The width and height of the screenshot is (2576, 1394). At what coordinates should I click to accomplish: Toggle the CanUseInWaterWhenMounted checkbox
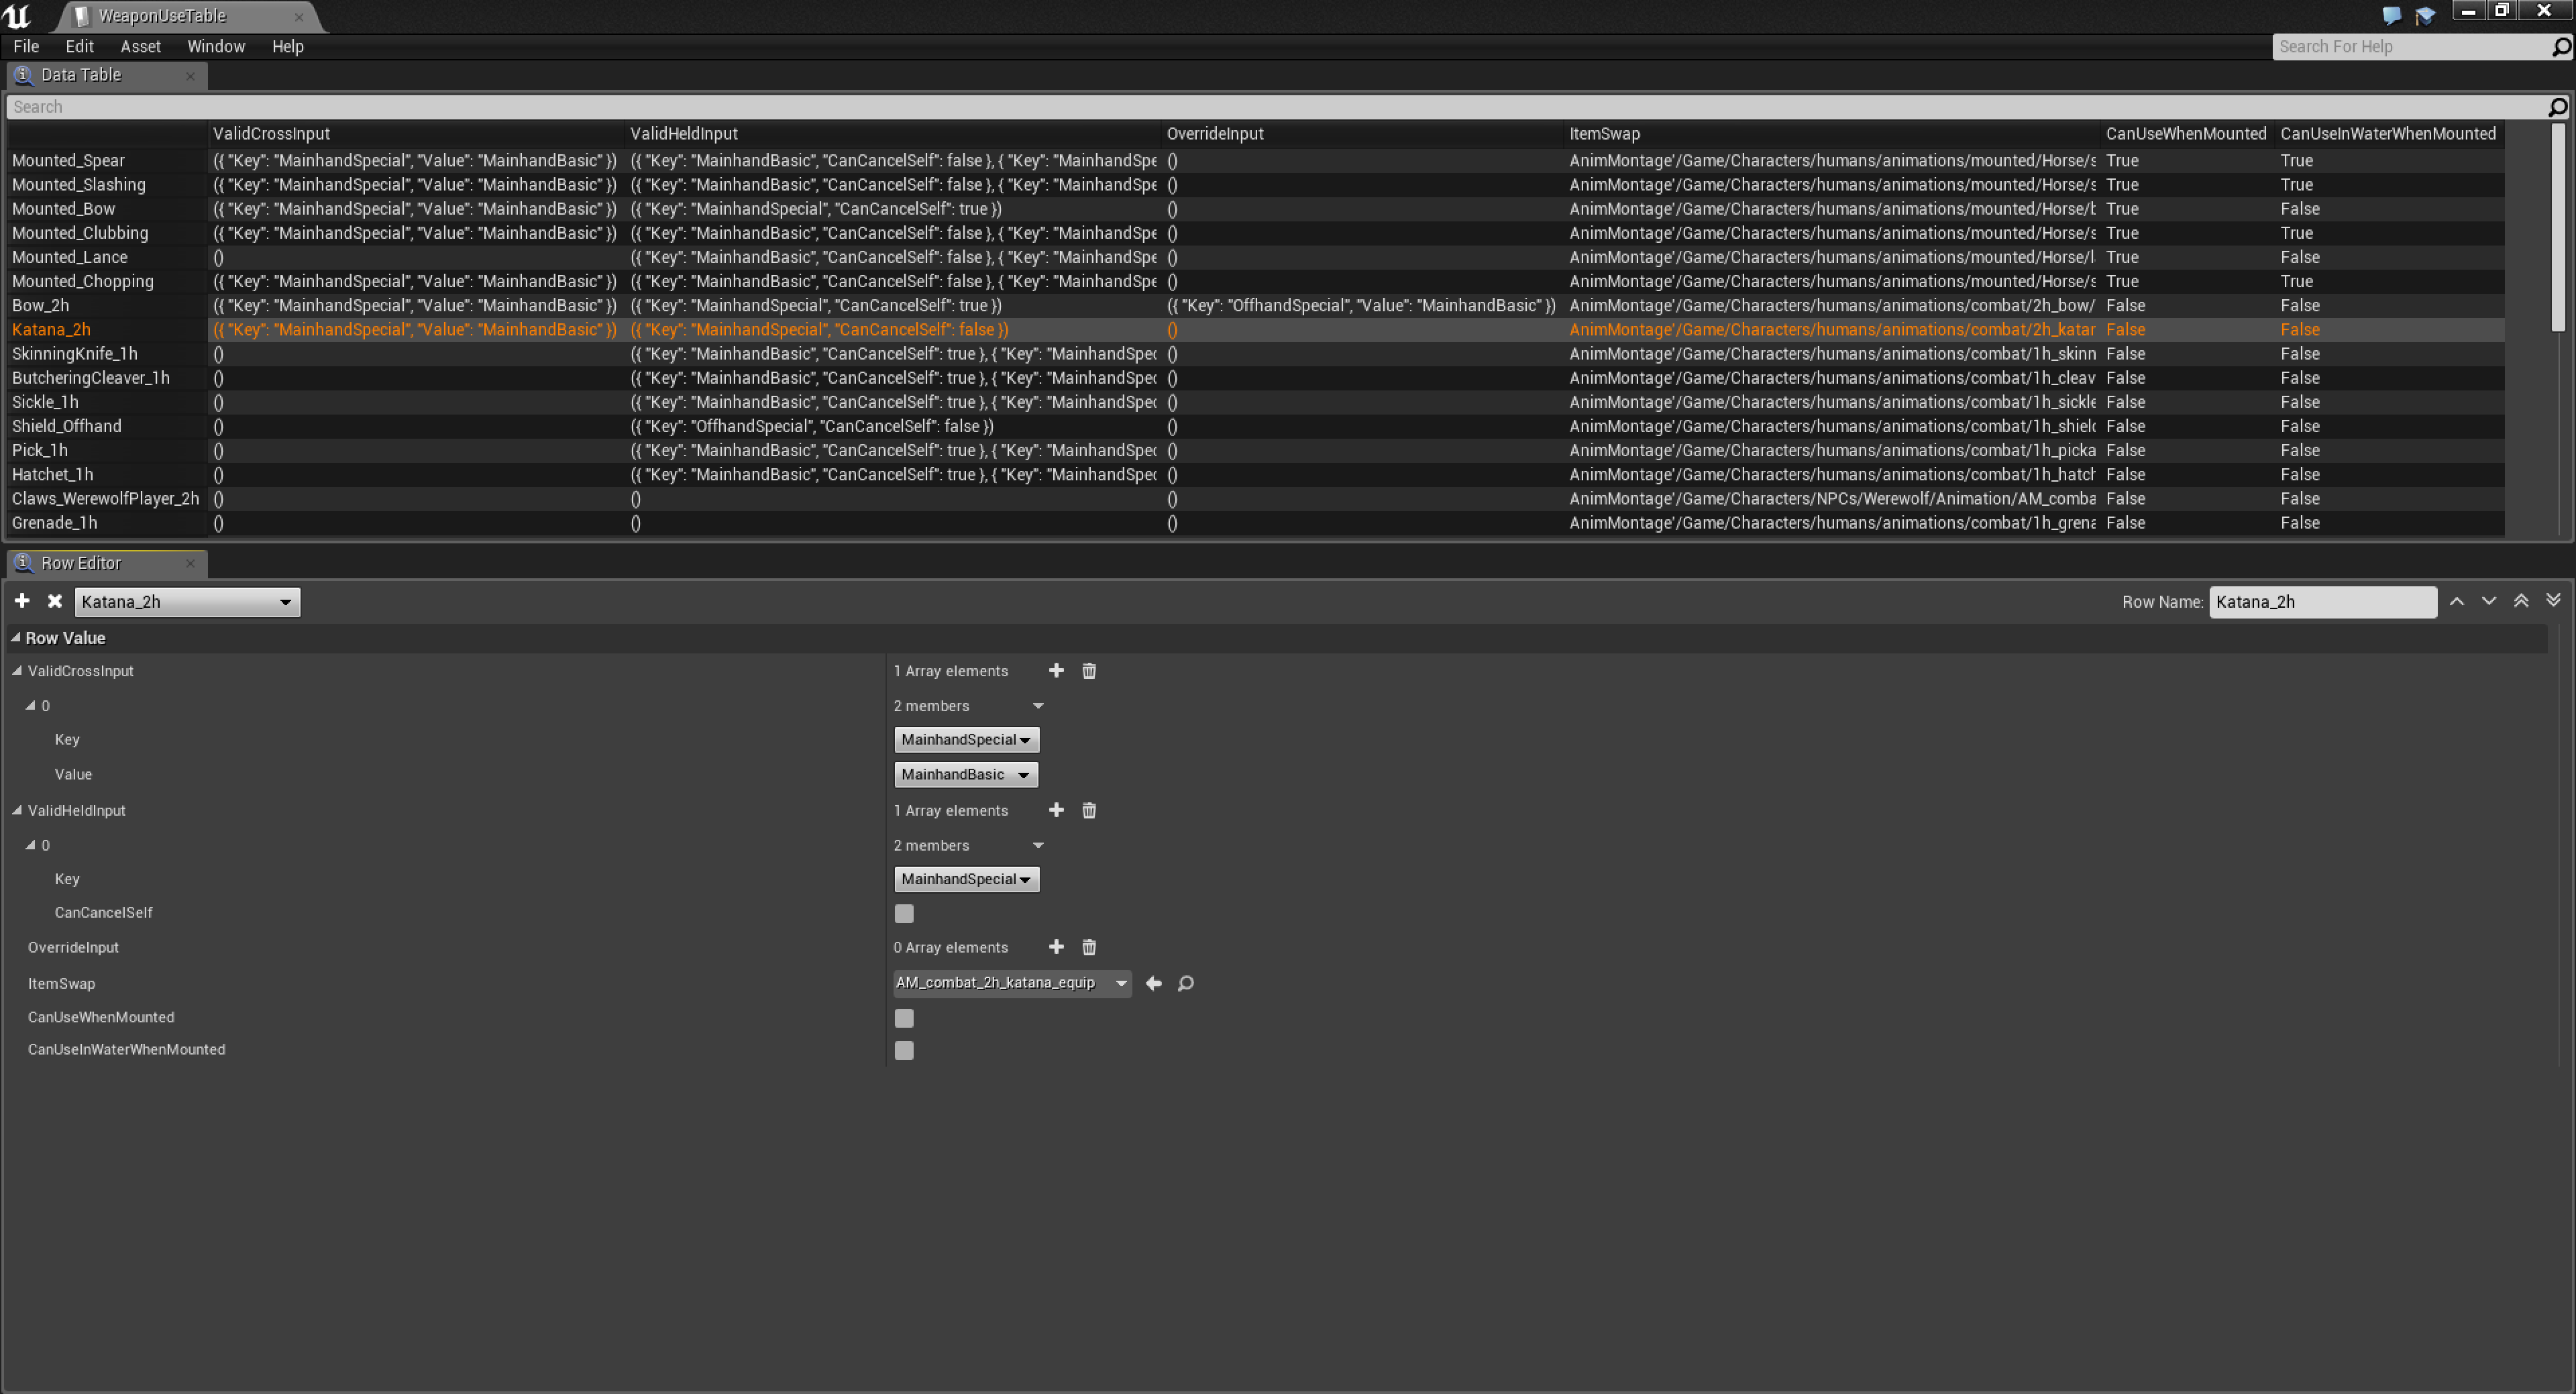tap(904, 1050)
